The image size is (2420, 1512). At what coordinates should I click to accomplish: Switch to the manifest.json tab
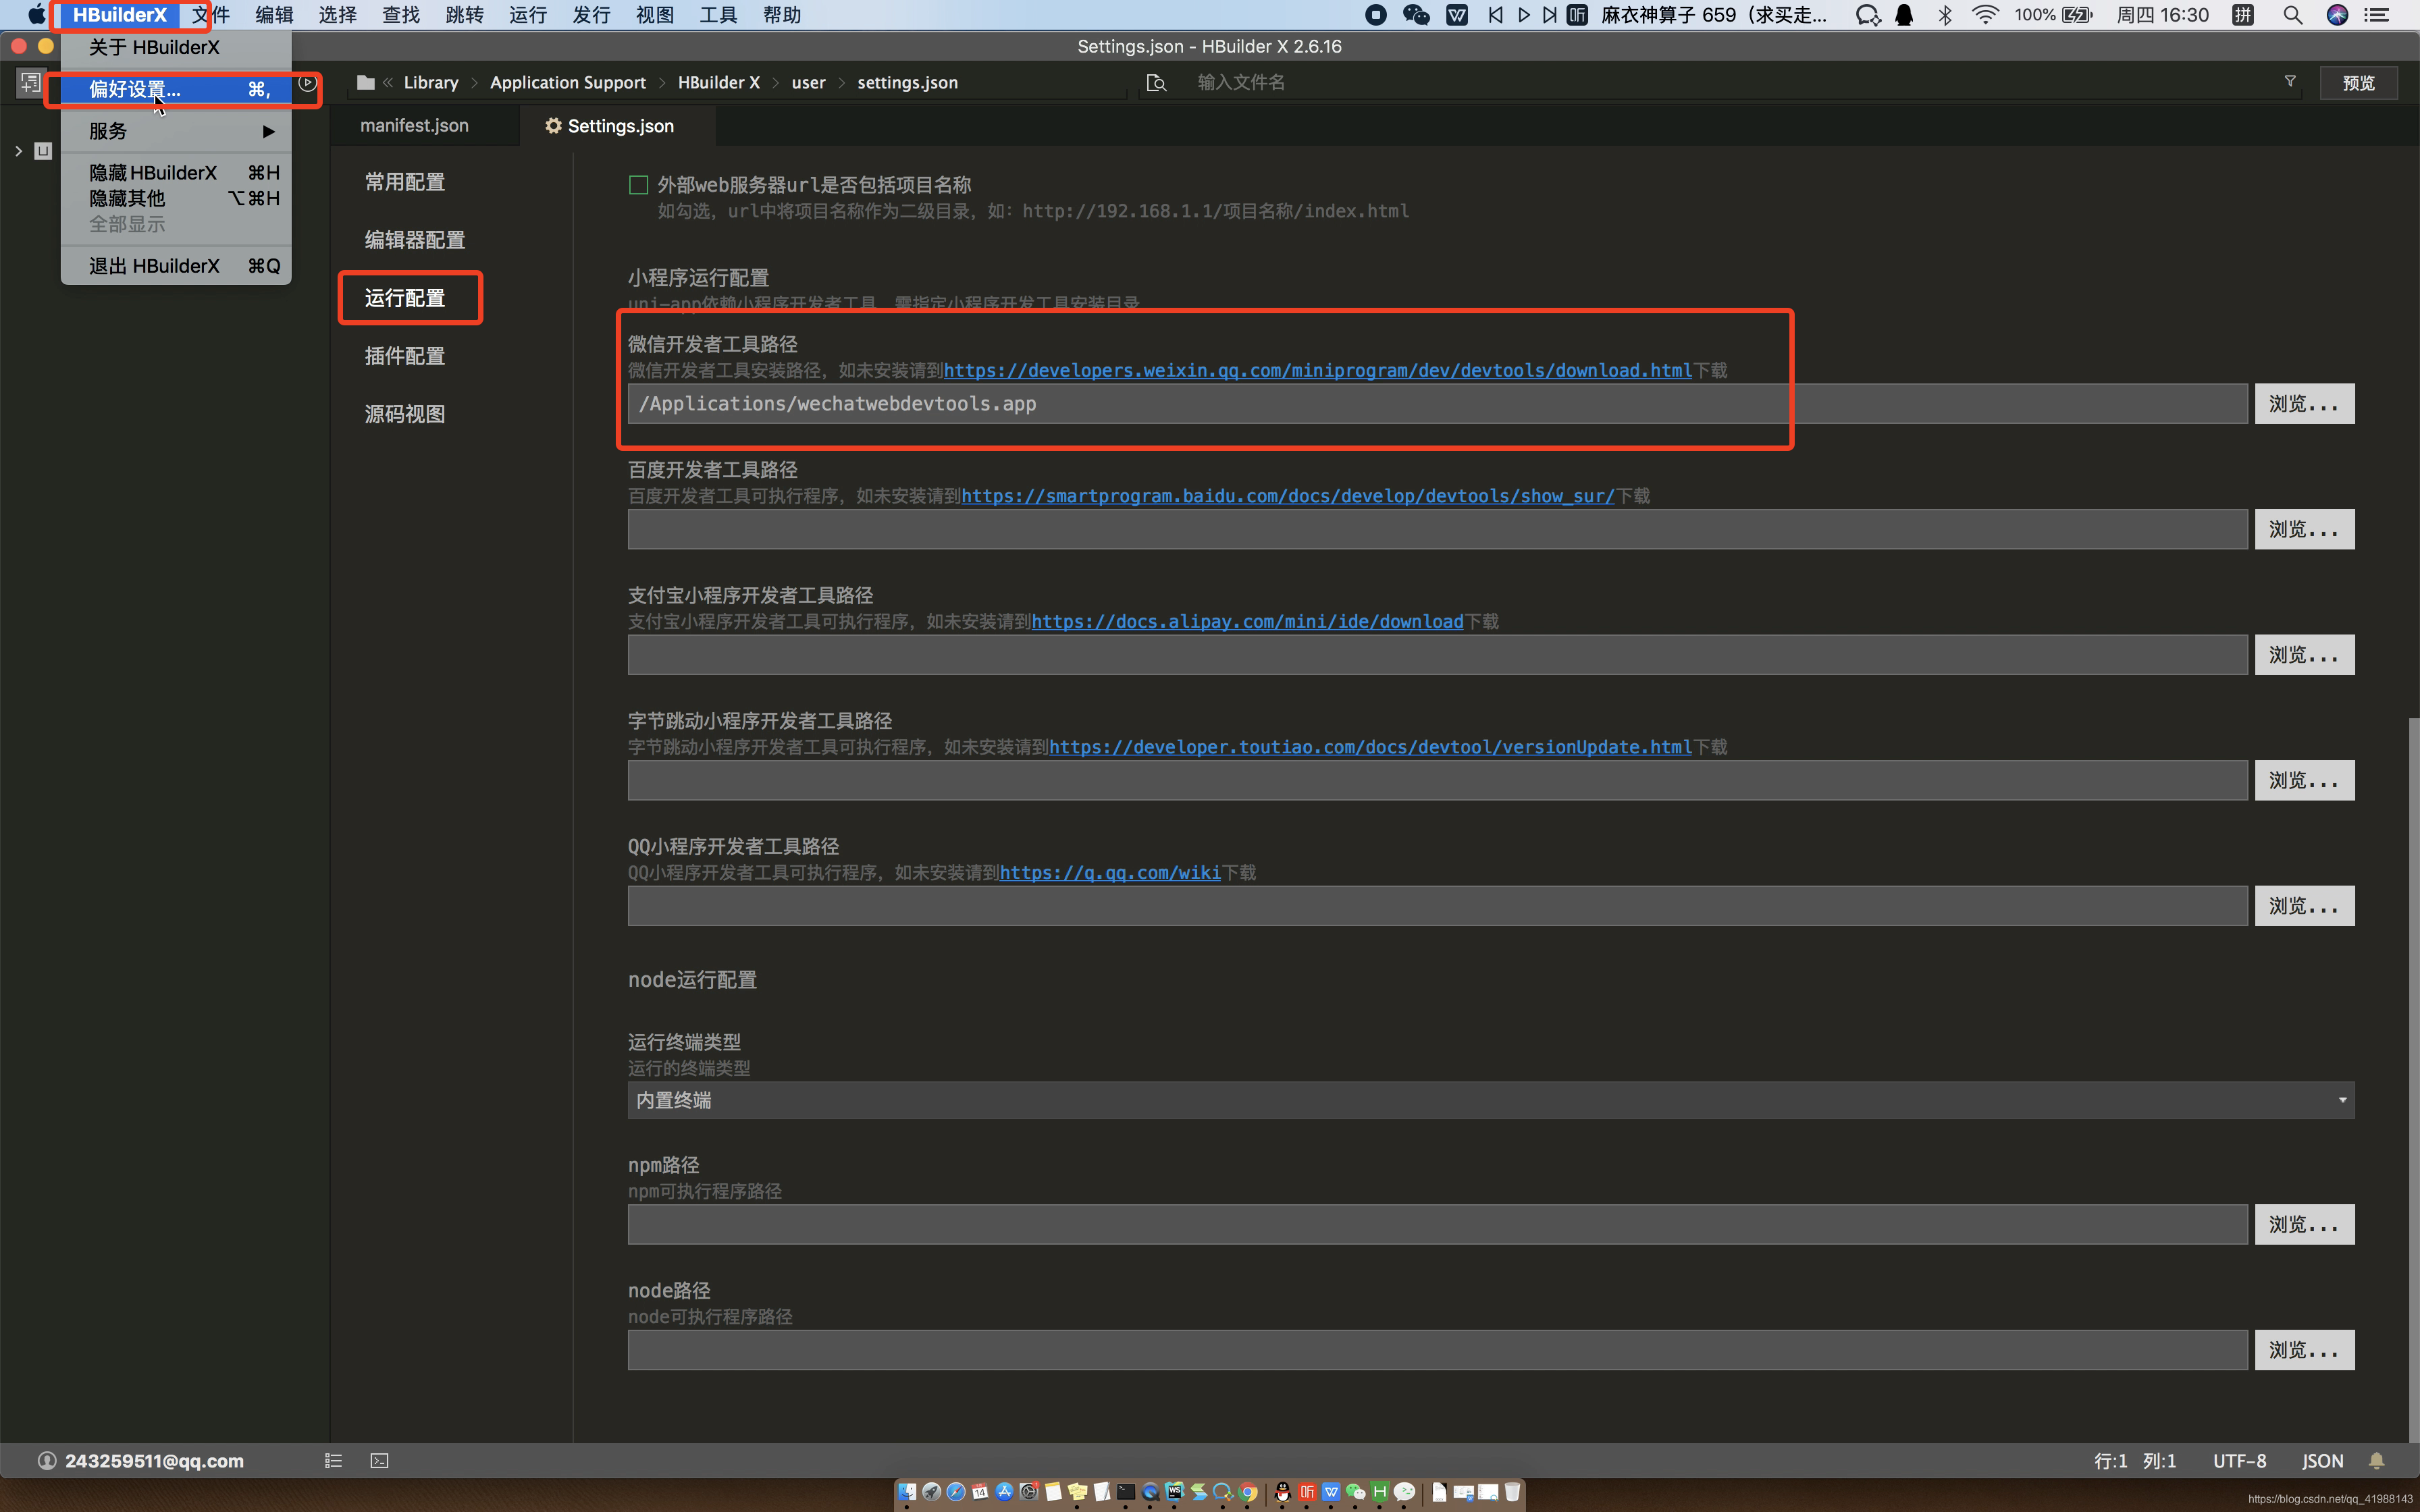coord(414,126)
